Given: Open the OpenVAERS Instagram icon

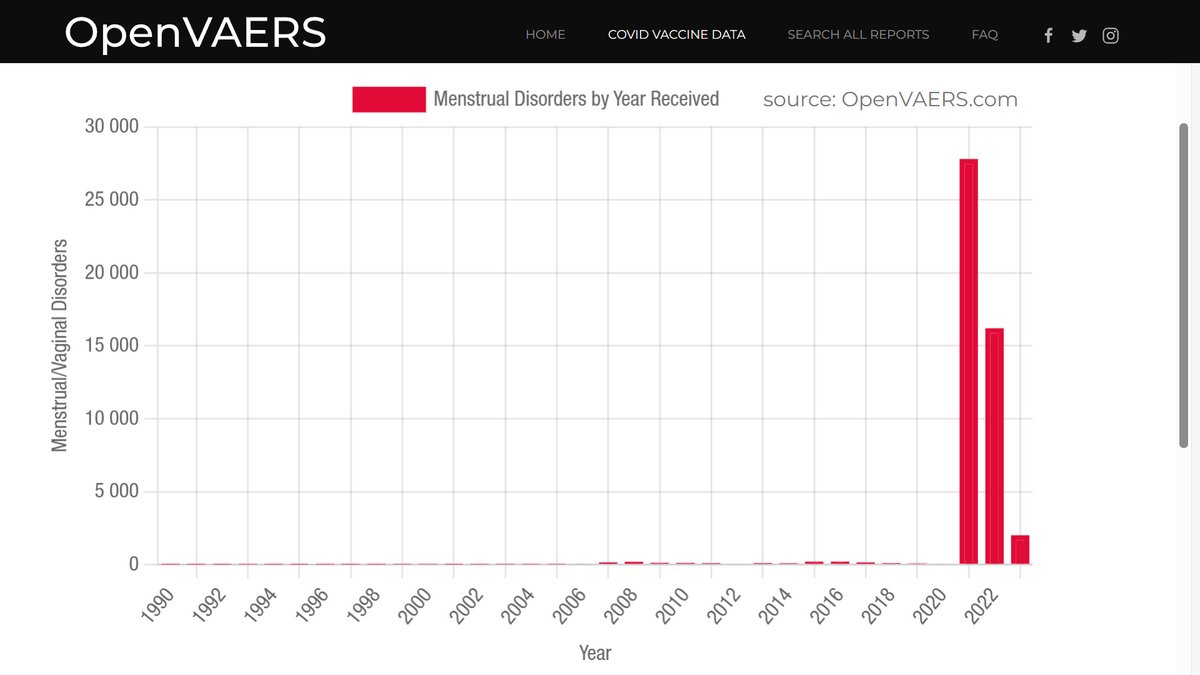Looking at the screenshot, I should (1111, 35).
